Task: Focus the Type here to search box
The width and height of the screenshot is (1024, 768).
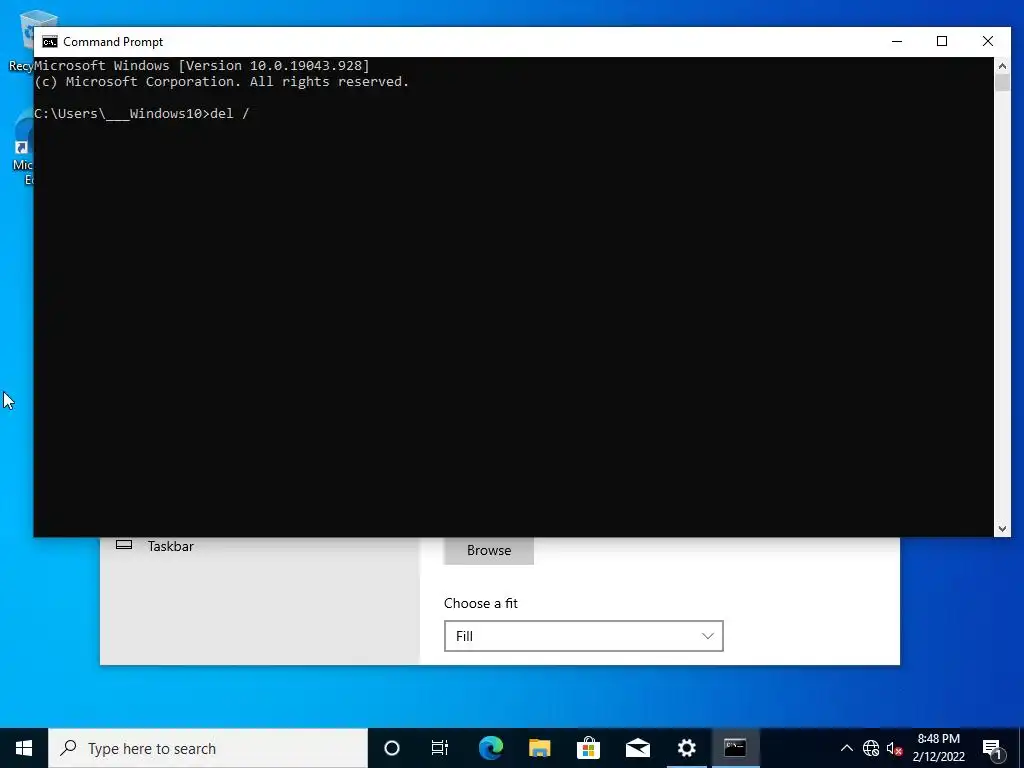Action: [208, 748]
